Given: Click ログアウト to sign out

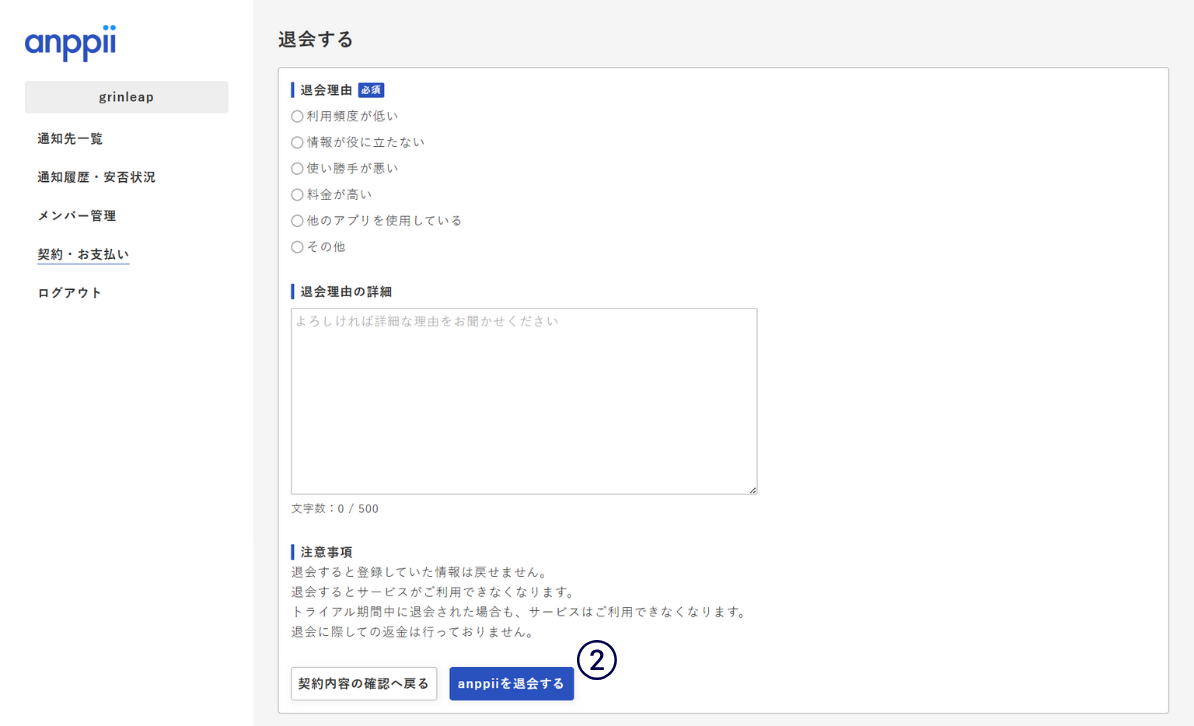Looking at the screenshot, I should [x=70, y=293].
